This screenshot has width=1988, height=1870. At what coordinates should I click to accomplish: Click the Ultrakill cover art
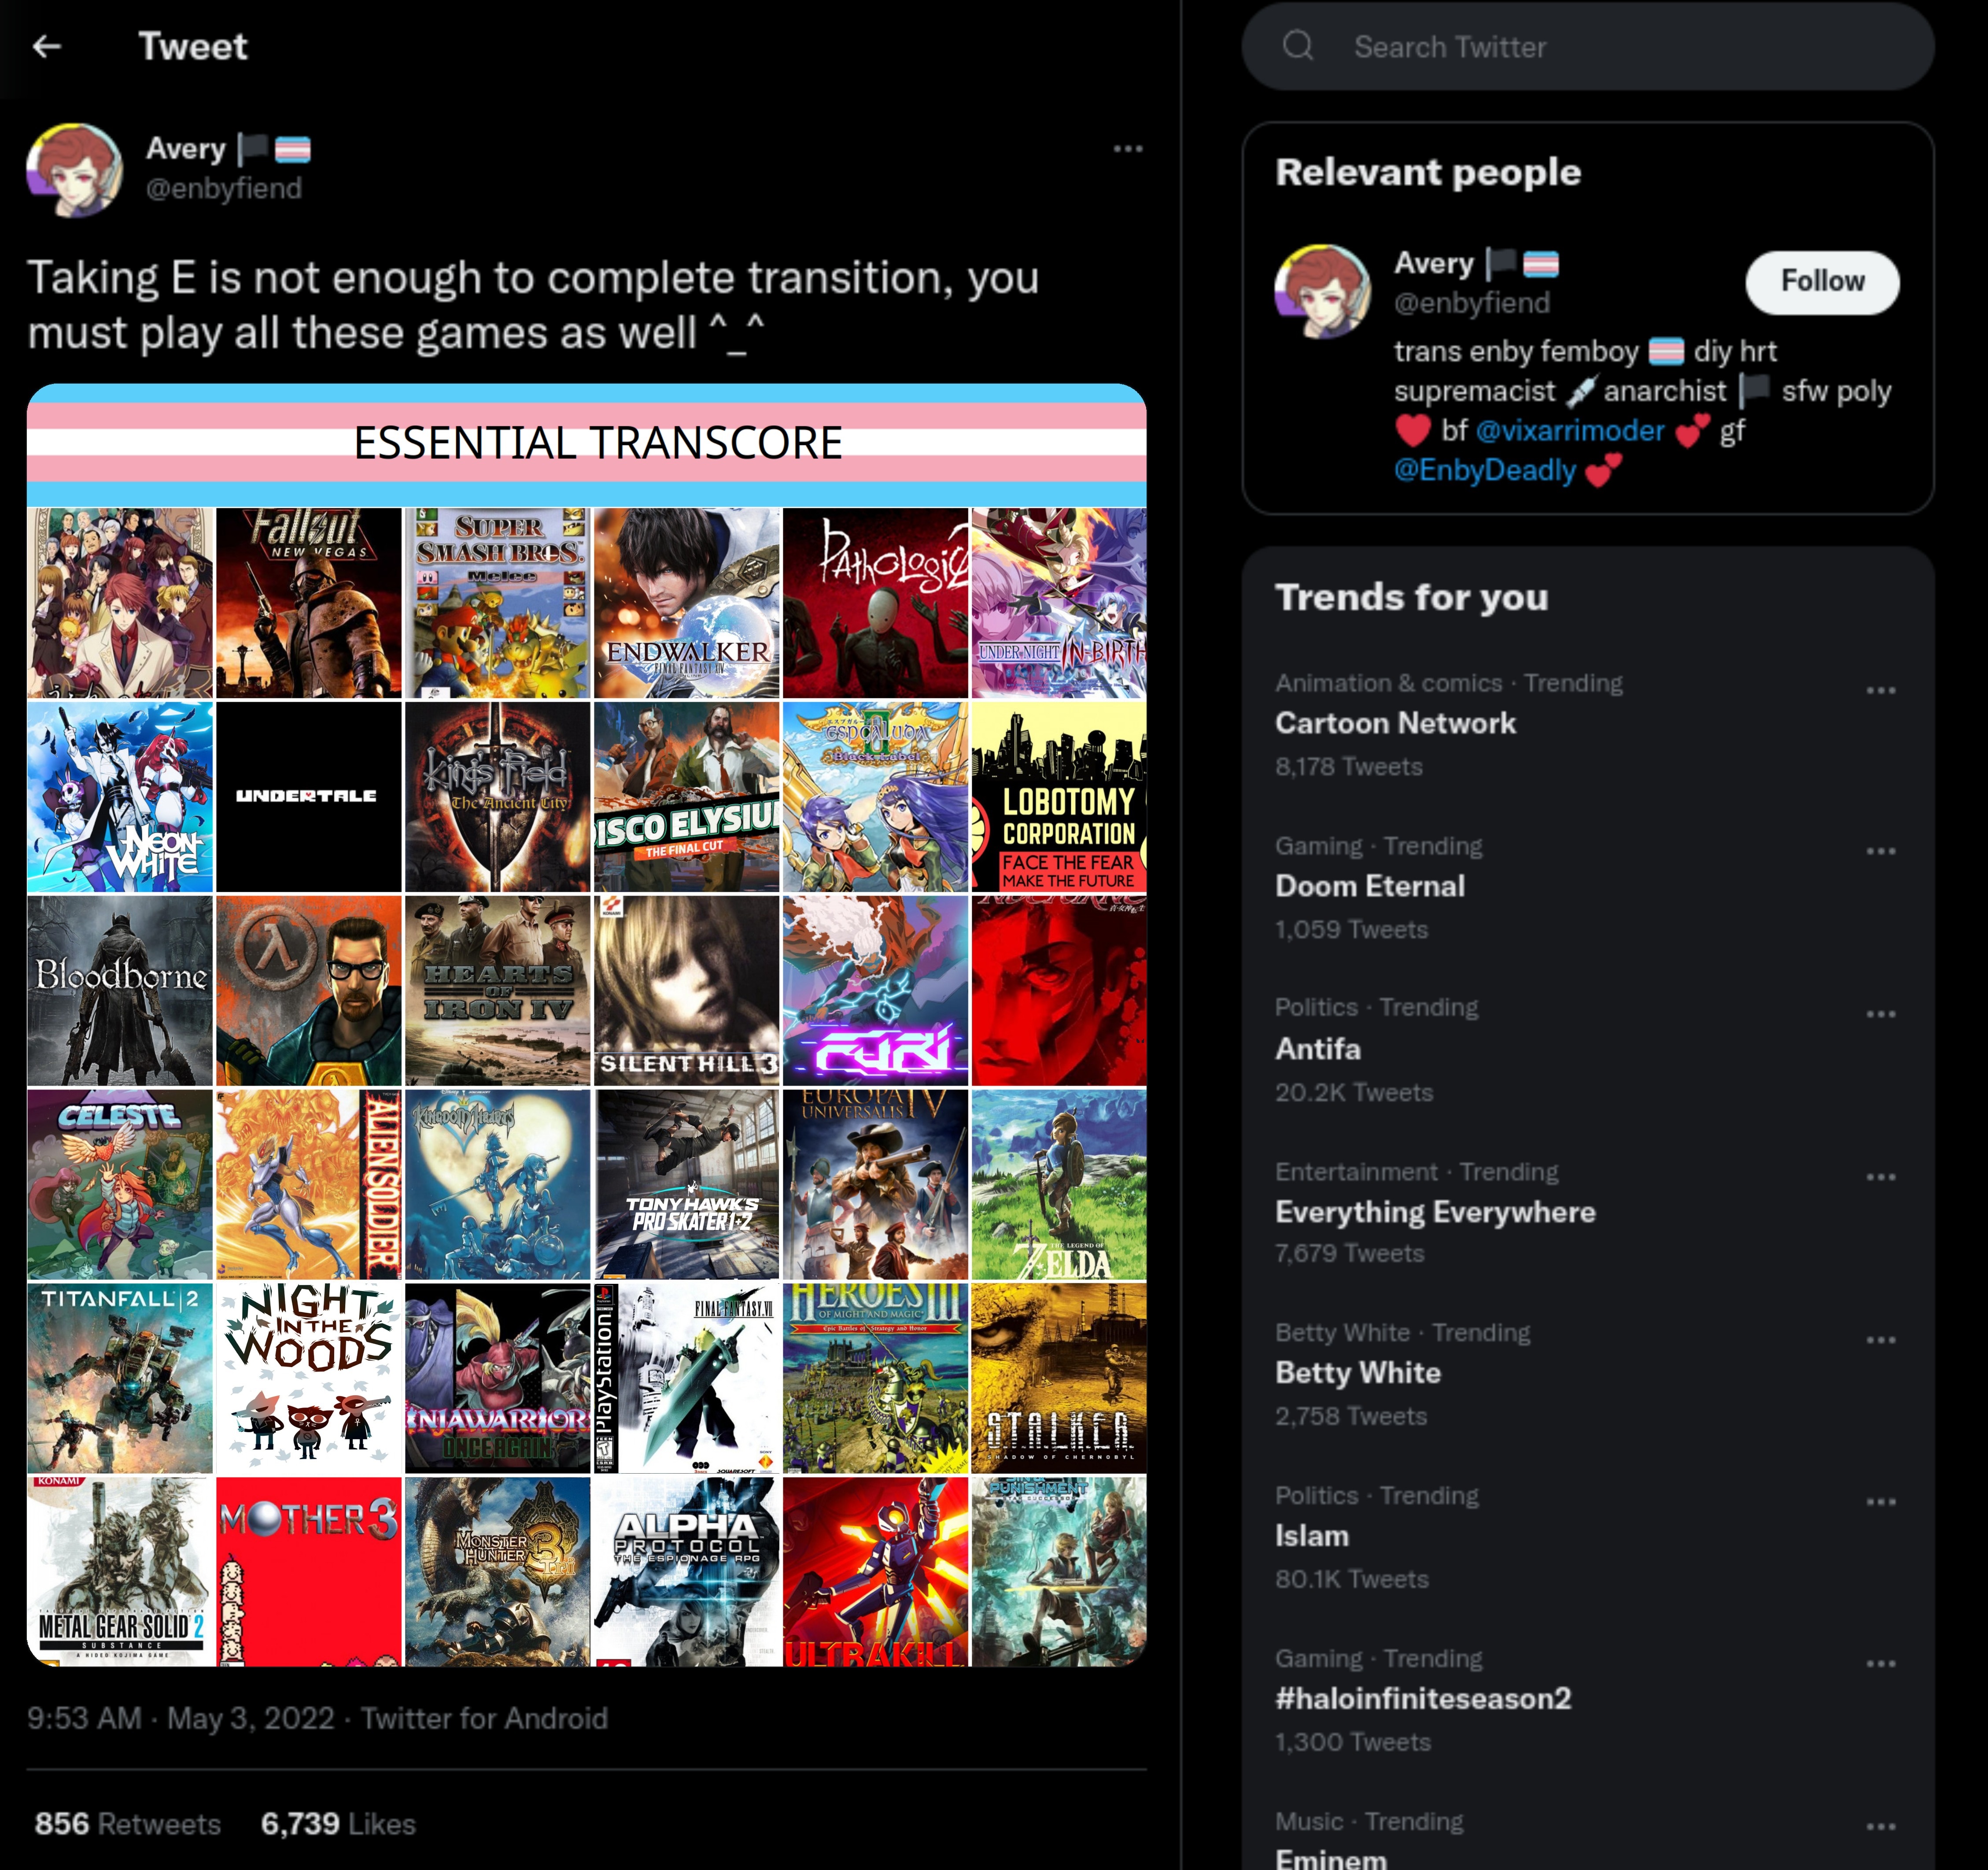(875, 1571)
